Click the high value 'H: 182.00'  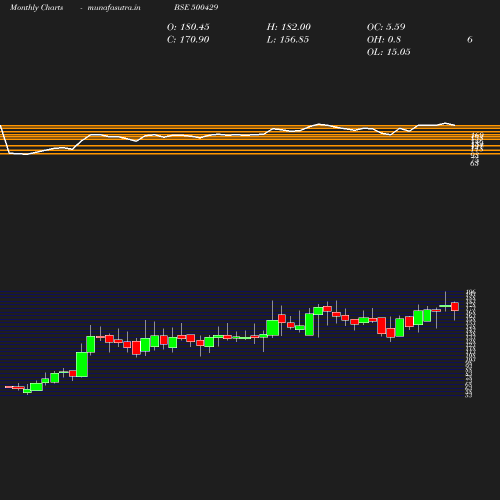click(x=289, y=27)
